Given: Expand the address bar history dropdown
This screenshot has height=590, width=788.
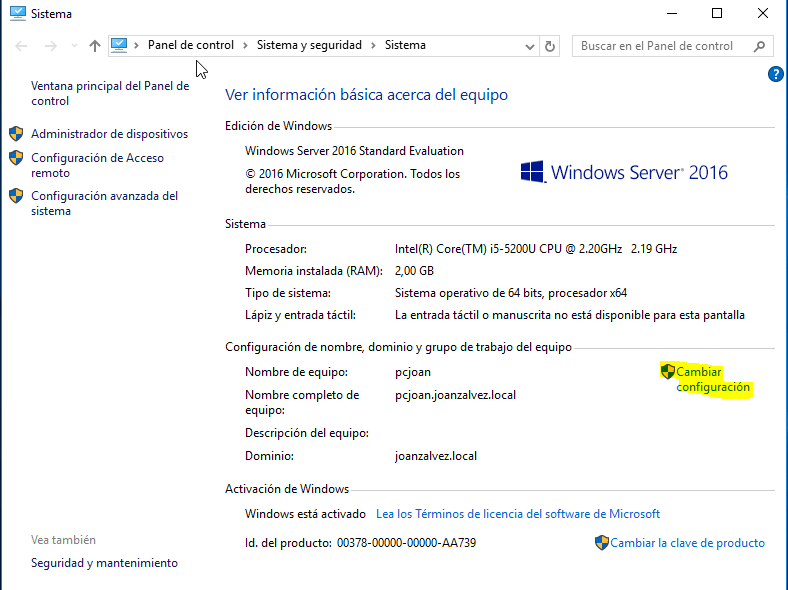Looking at the screenshot, I should 530,46.
